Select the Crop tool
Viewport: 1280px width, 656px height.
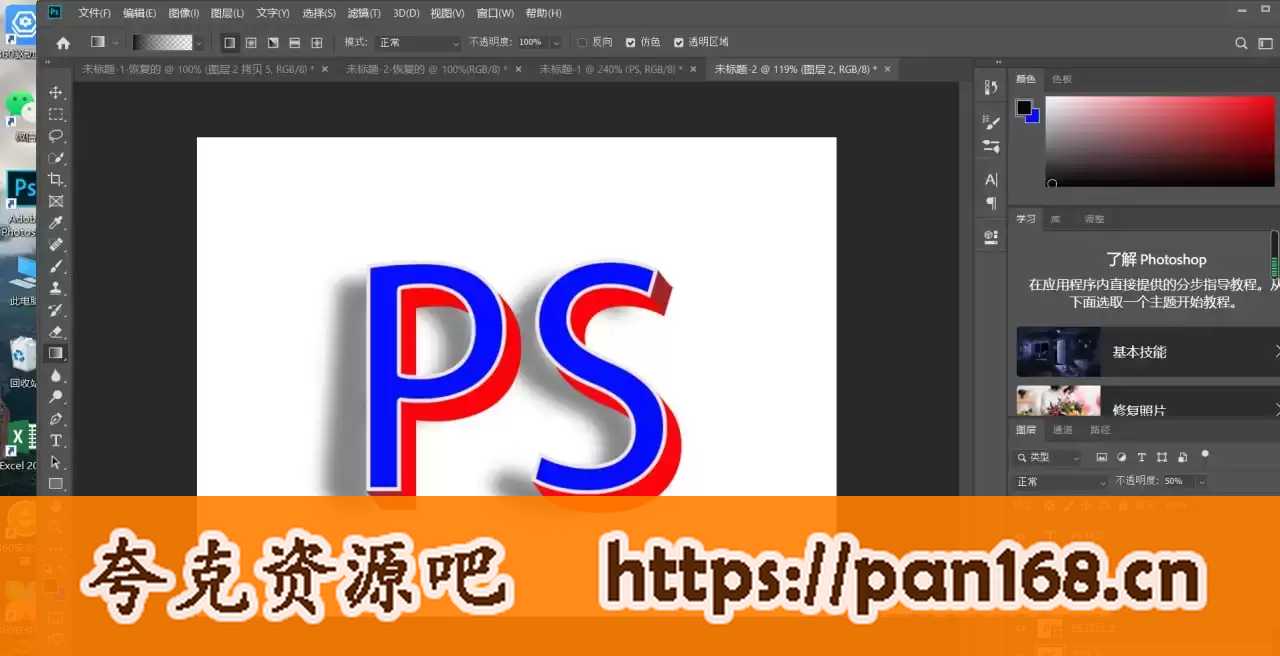pyautogui.click(x=56, y=180)
